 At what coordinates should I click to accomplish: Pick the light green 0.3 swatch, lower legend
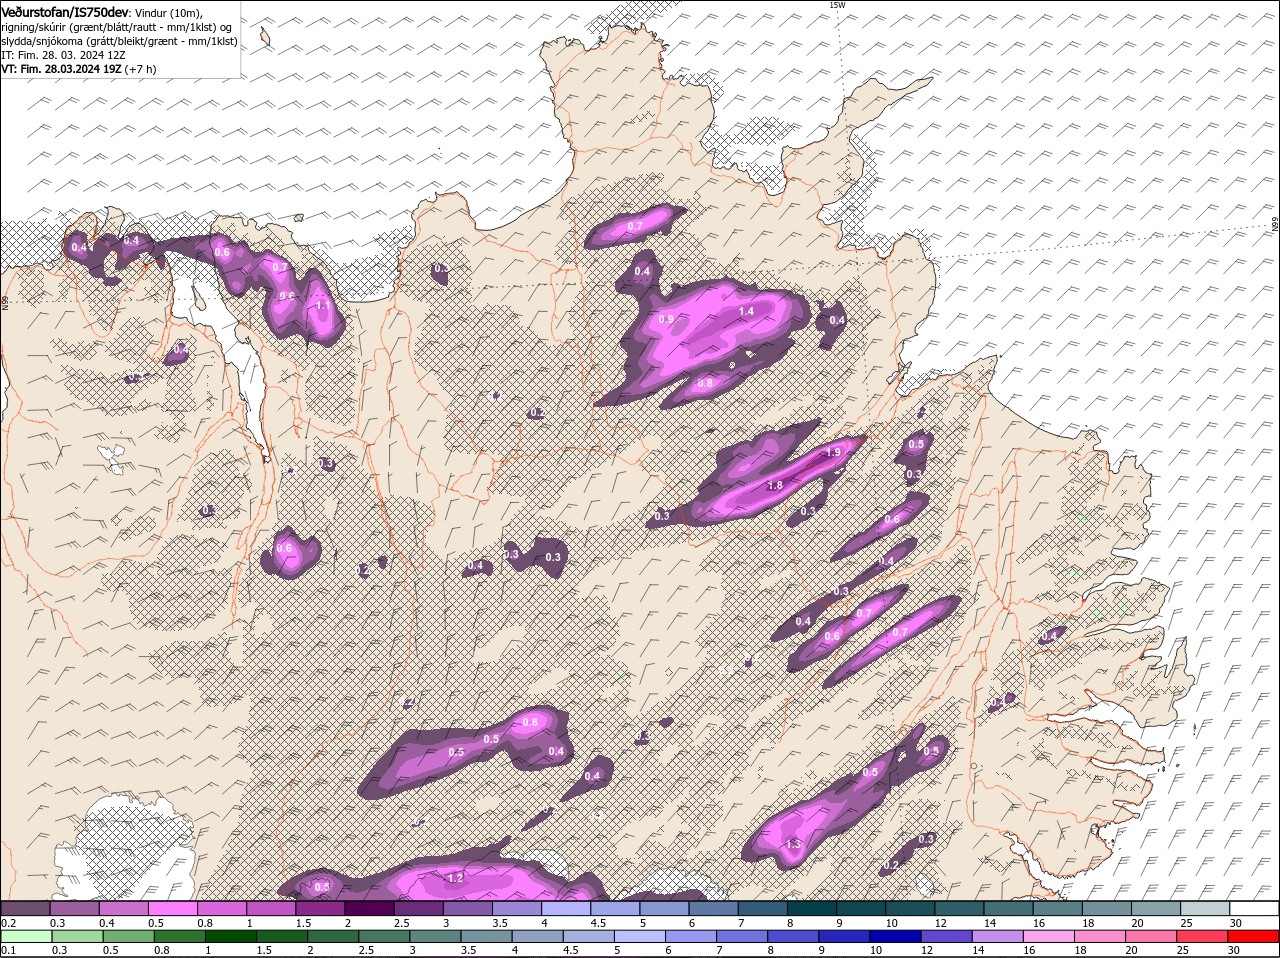pyautogui.click(x=77, y=937)
